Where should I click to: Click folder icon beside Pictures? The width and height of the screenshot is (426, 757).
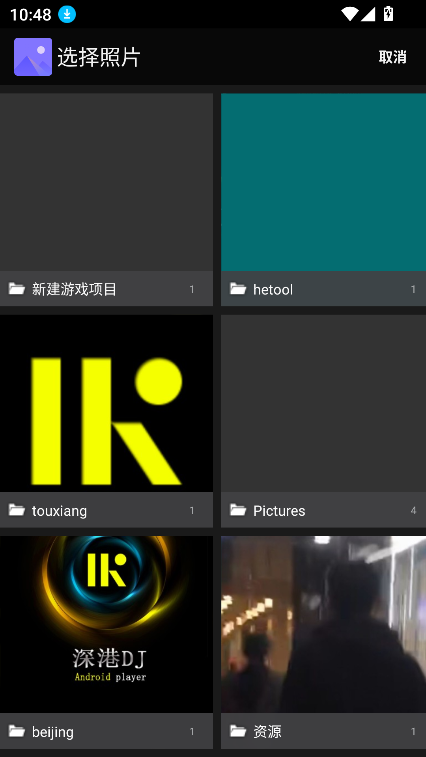(238, 510)
